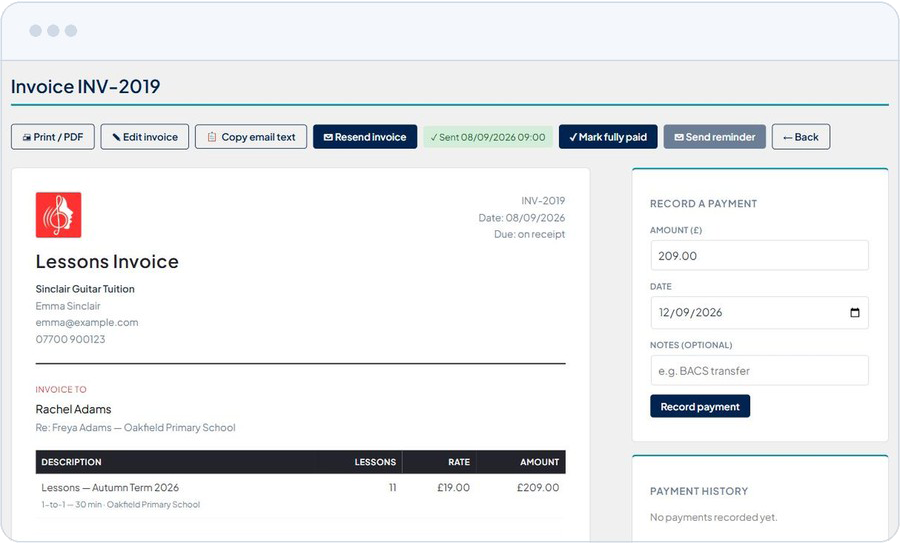The image size is (900, 544).
Task: Click No payments recorded yet message
Action: click(x=713, y=517)
